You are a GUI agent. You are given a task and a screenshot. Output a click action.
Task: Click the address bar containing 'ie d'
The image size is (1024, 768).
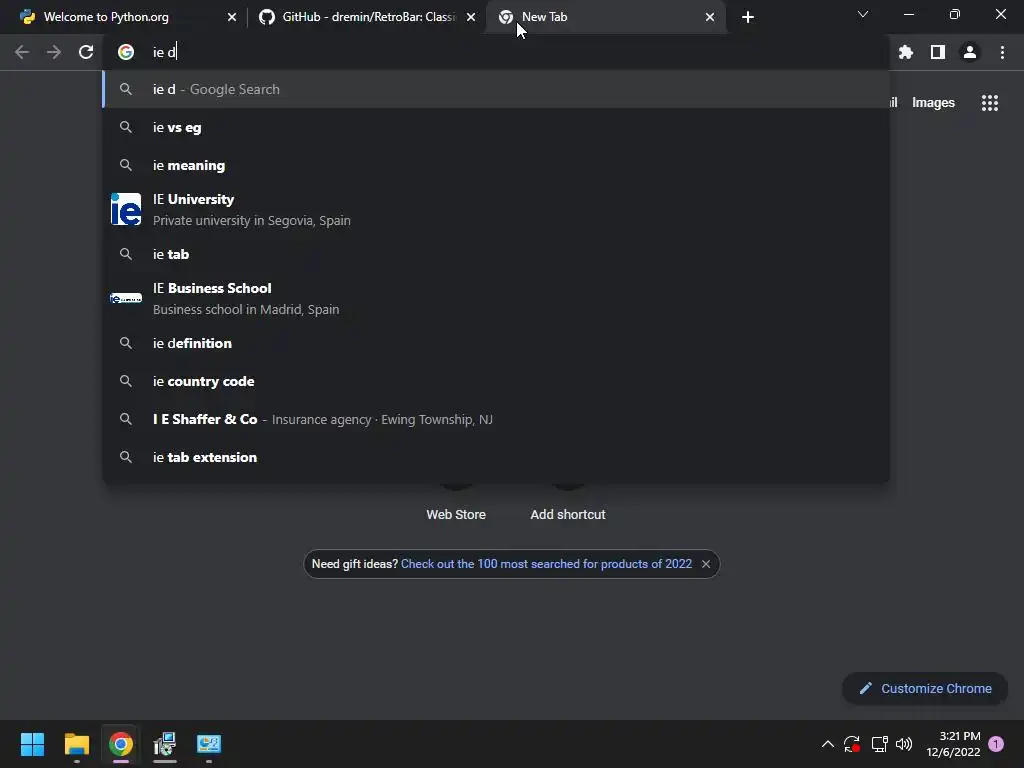pos(496,52)
